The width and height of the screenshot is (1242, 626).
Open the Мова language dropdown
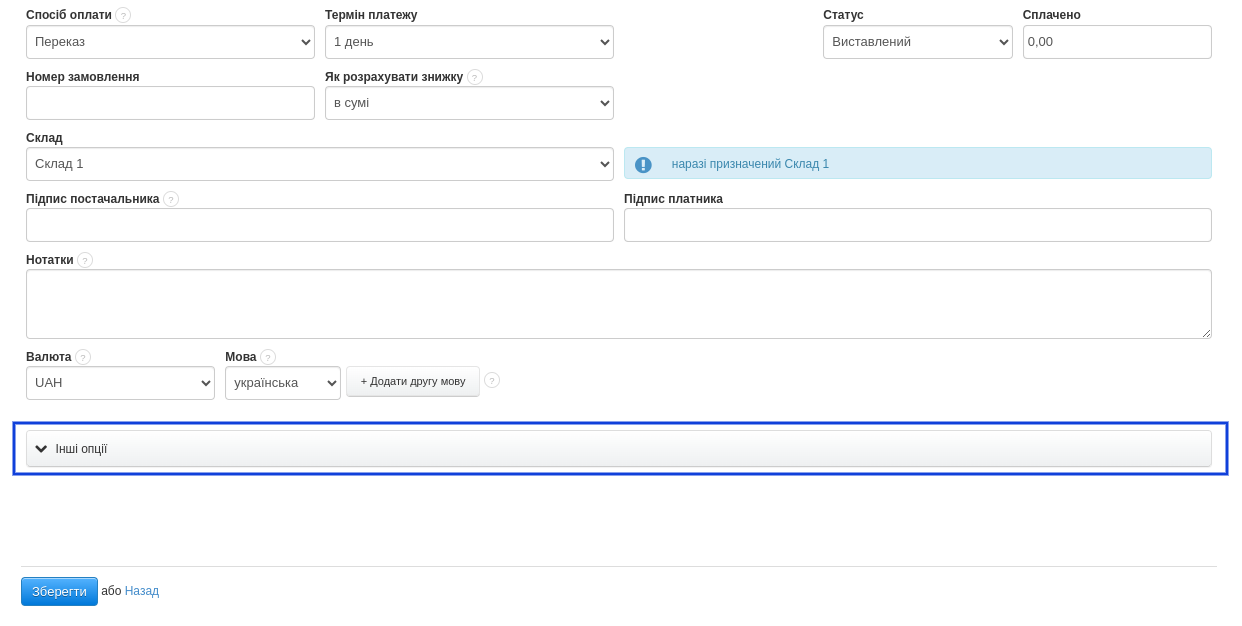282,383
